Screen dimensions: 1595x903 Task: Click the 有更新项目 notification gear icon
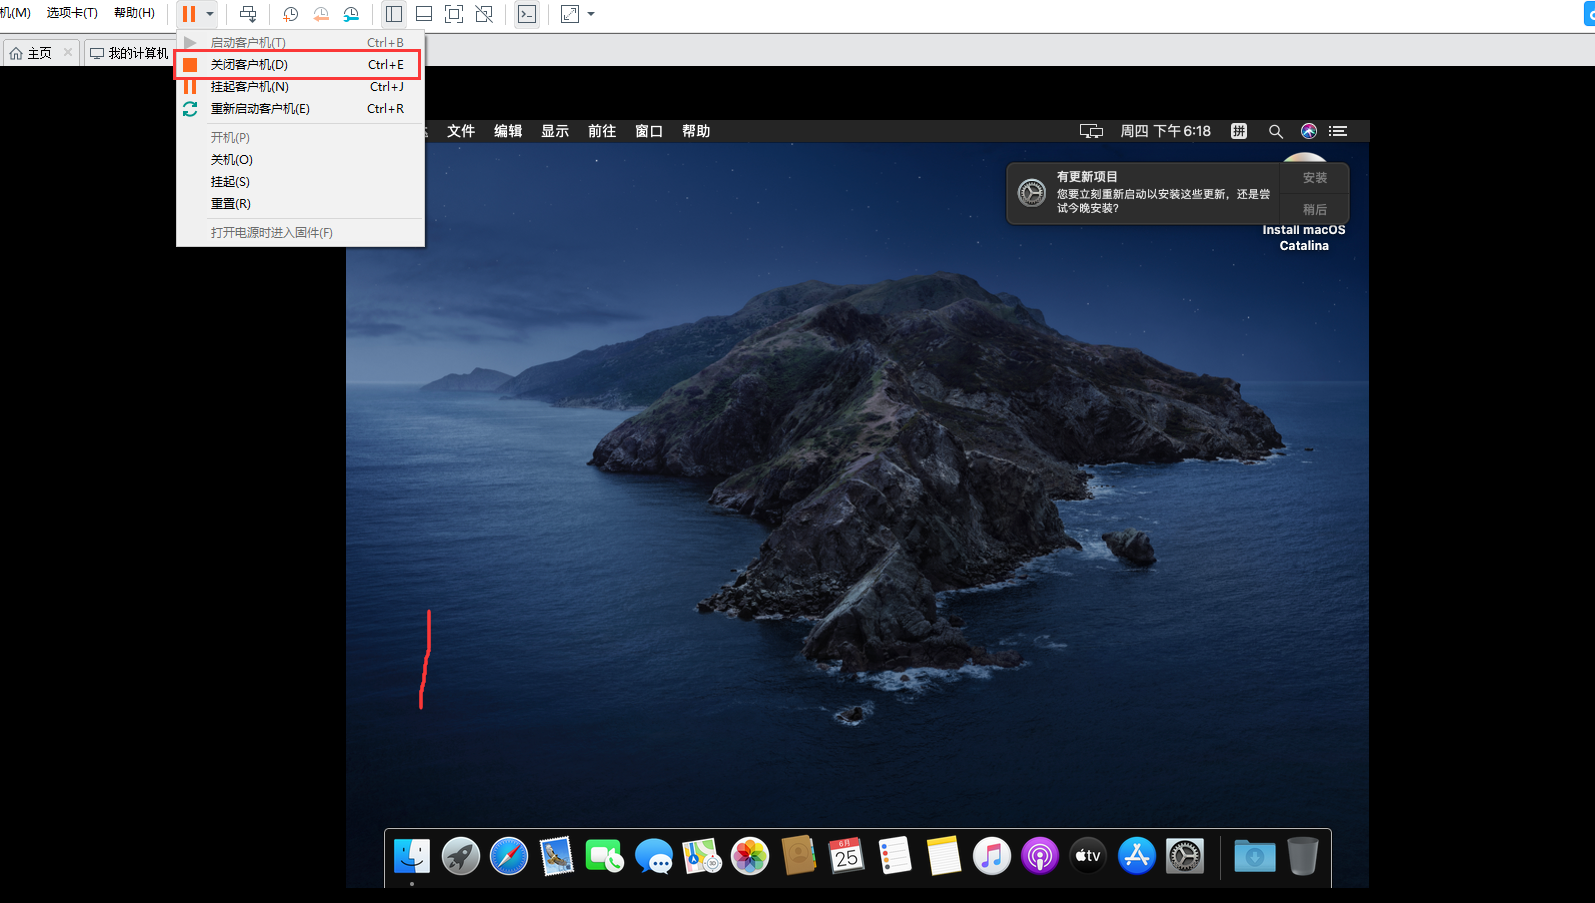coord(1032,192)
